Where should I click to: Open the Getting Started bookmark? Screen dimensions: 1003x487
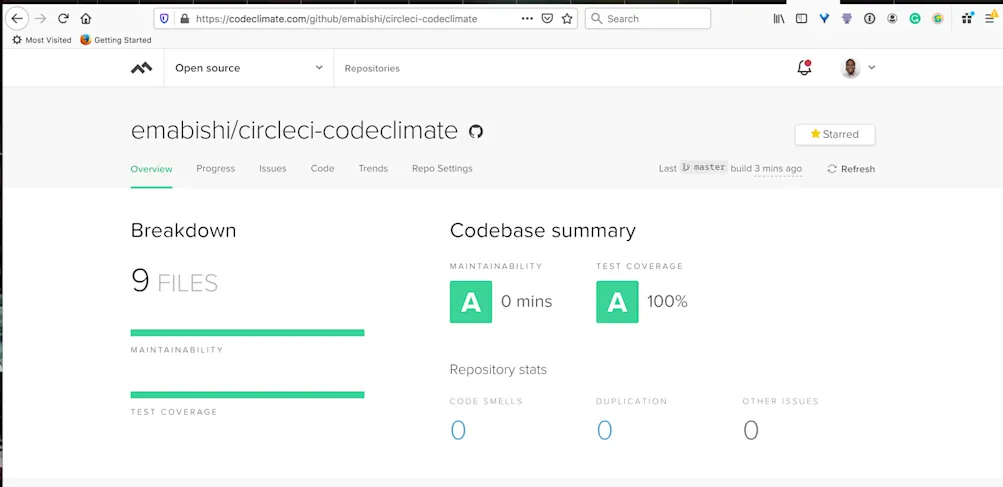pyautogui.click(x=116, y=40)
